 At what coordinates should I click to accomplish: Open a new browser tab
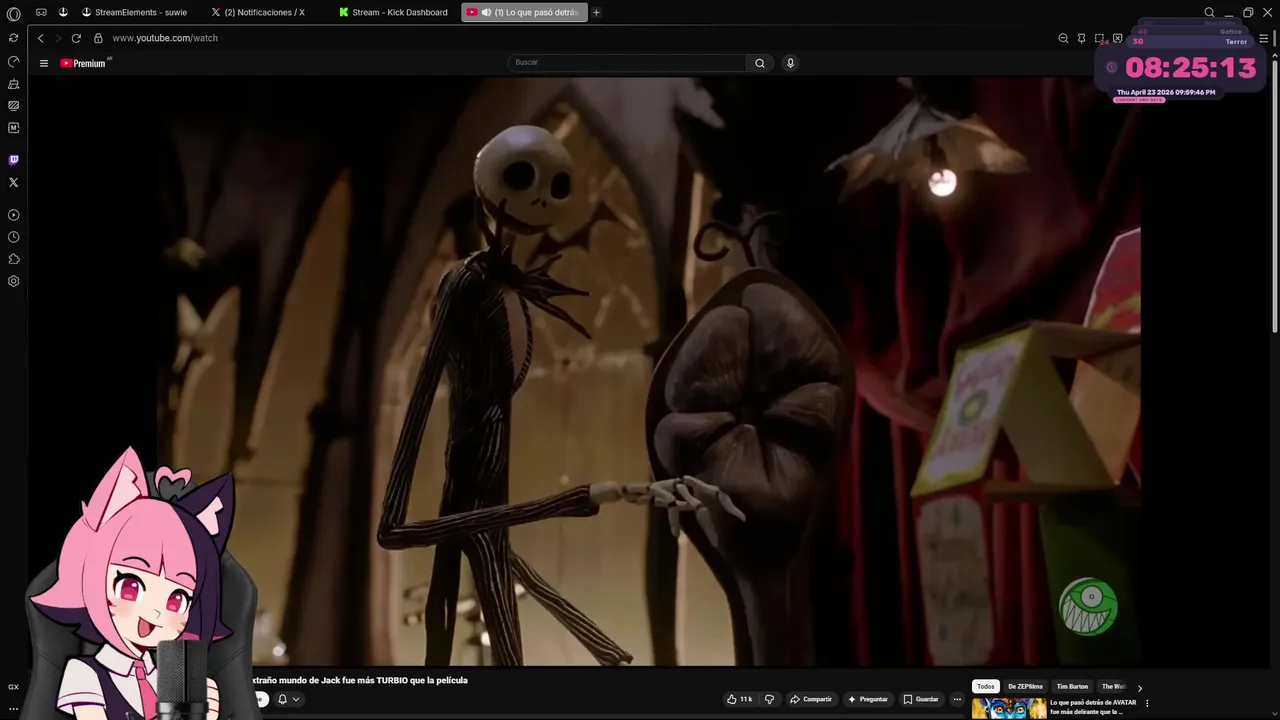(x=596, y=12)
